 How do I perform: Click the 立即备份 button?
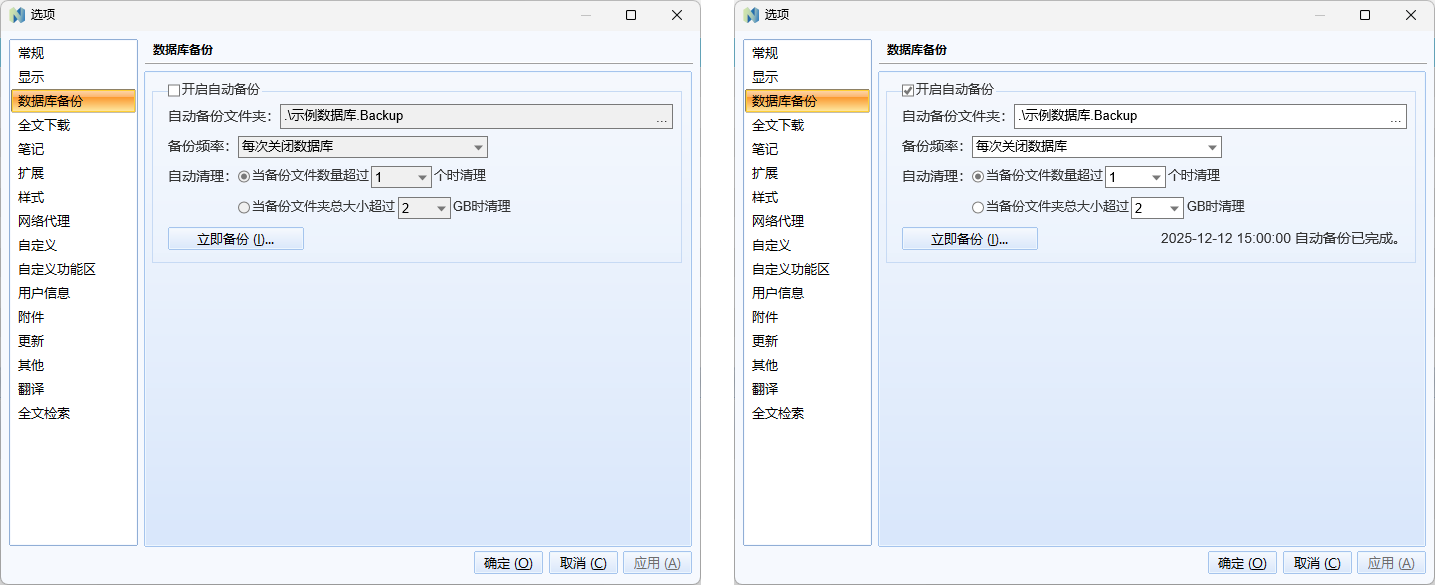pyautogui.click(x=235, y=238)
